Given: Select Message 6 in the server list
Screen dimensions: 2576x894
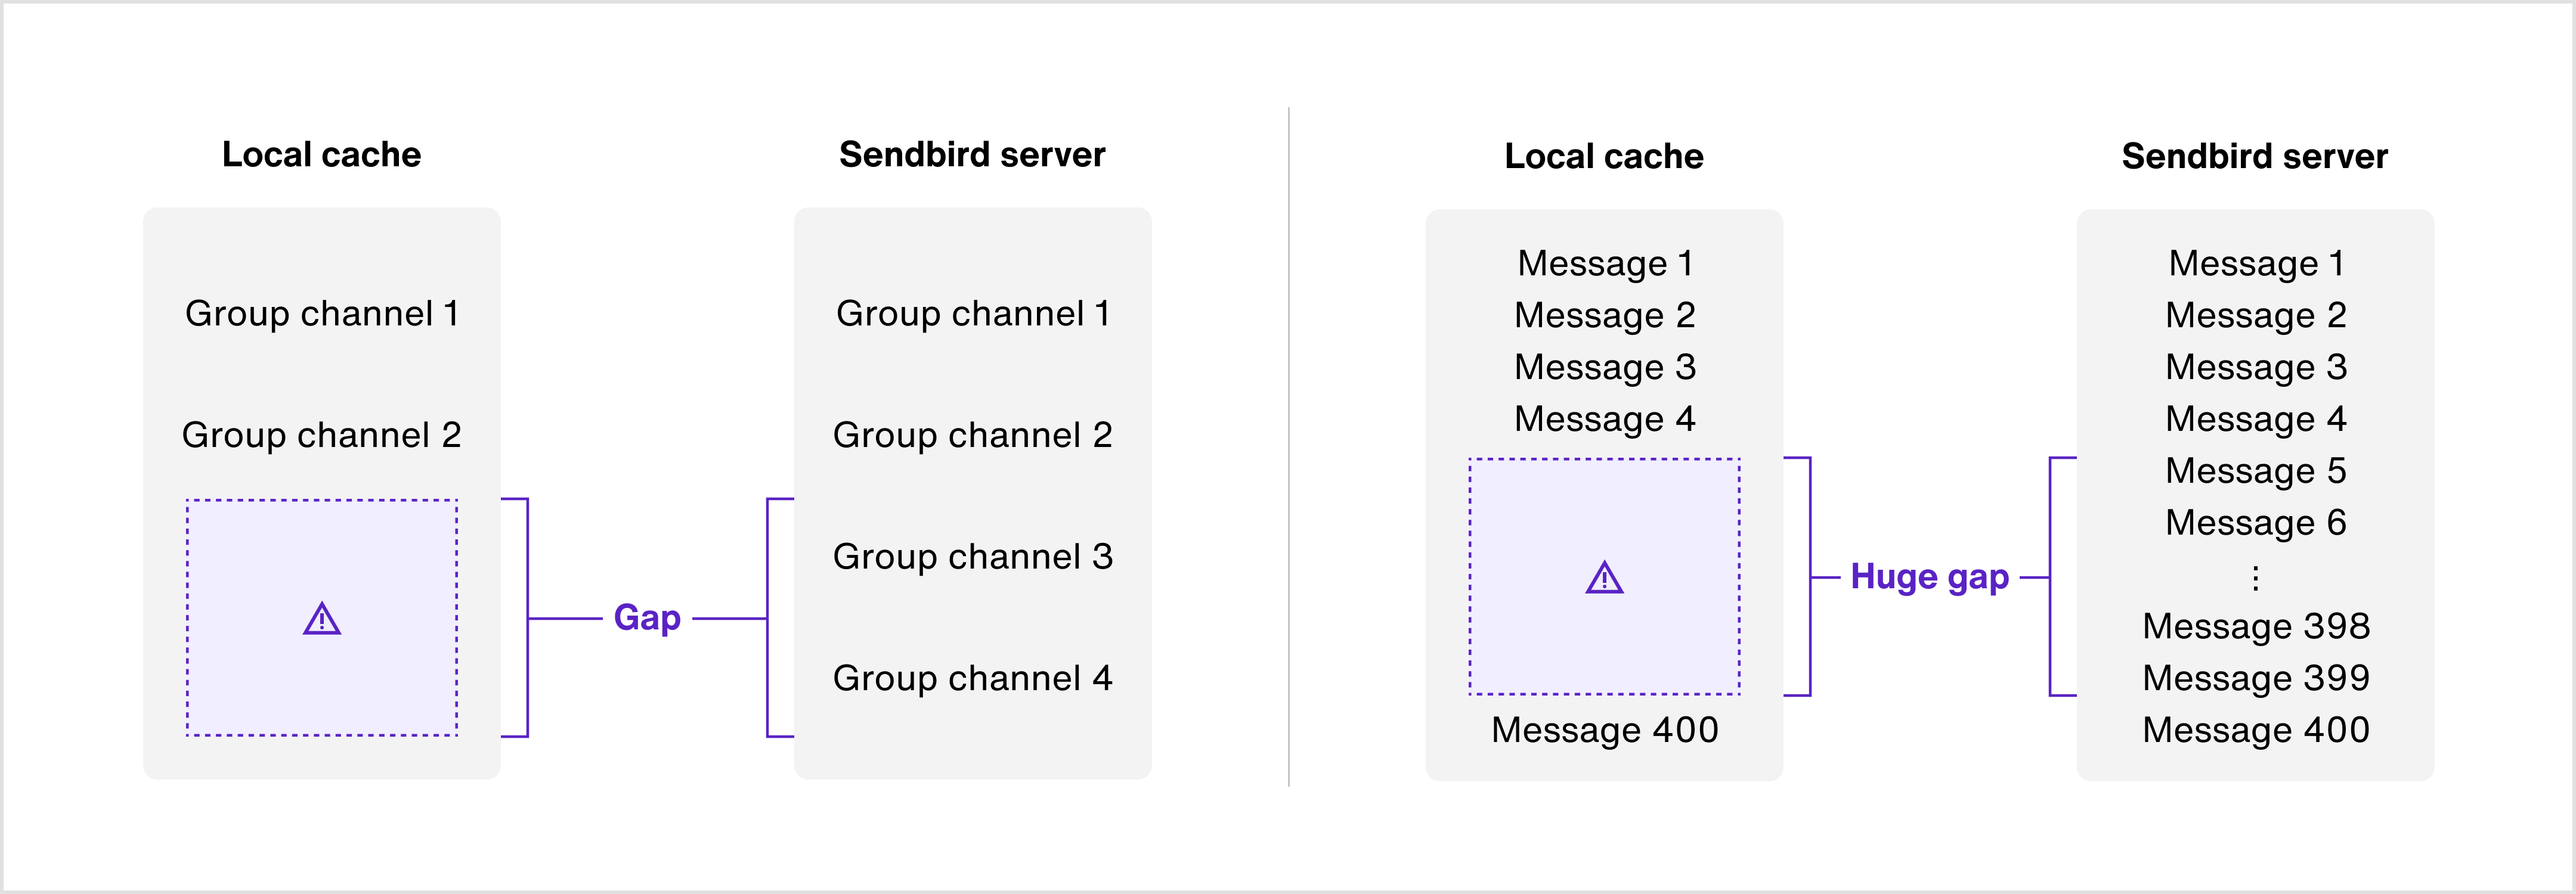Looking at the screenshot, I should 2255,523.
